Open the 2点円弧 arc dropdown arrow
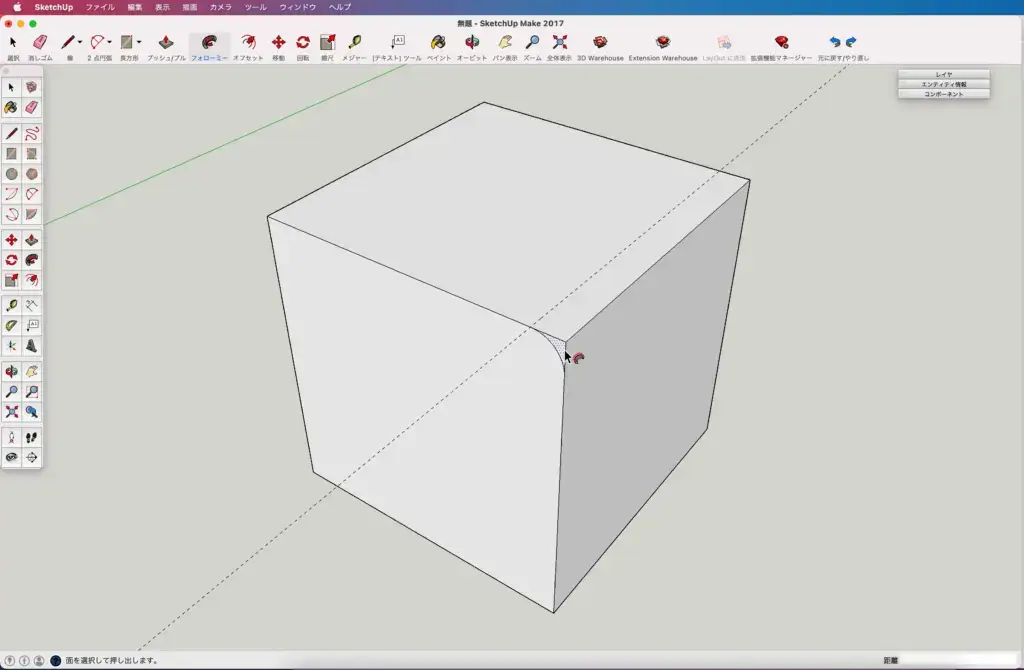Image resolution: width=1024 pixels, height=670 pixels. pyautogui.click(x=109, y=42)
